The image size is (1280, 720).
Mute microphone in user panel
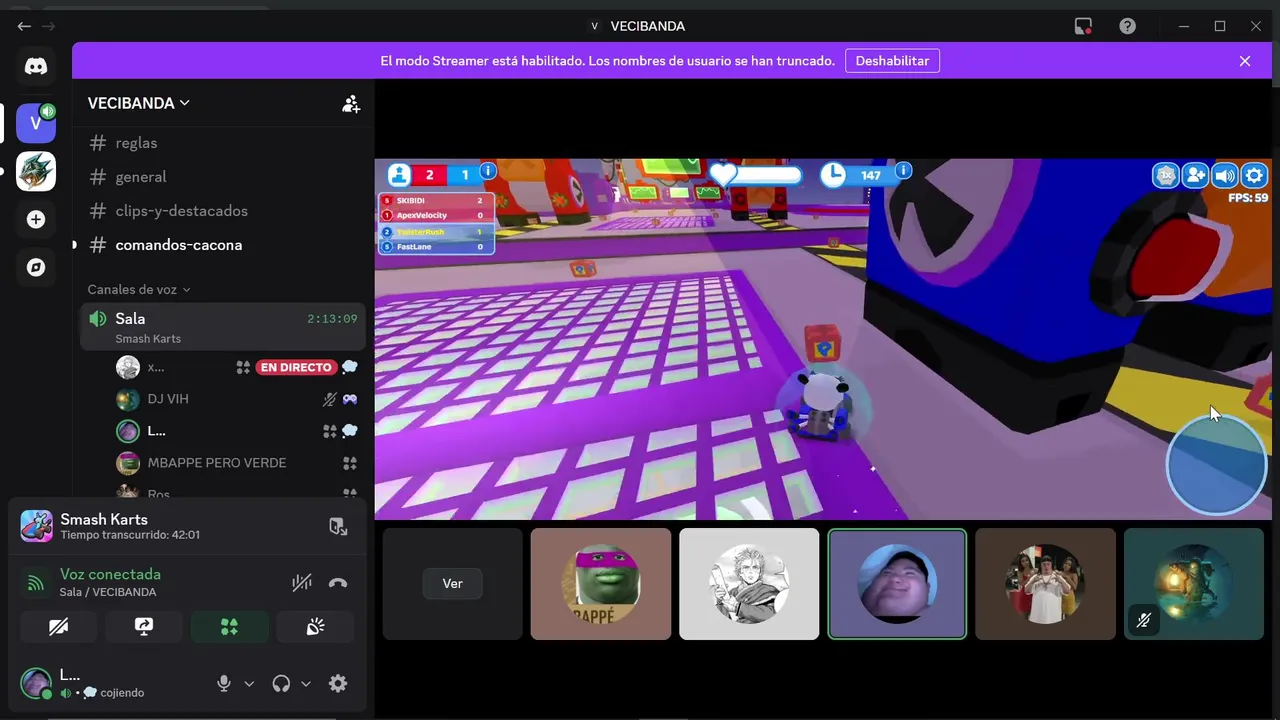tap(224, 683)
